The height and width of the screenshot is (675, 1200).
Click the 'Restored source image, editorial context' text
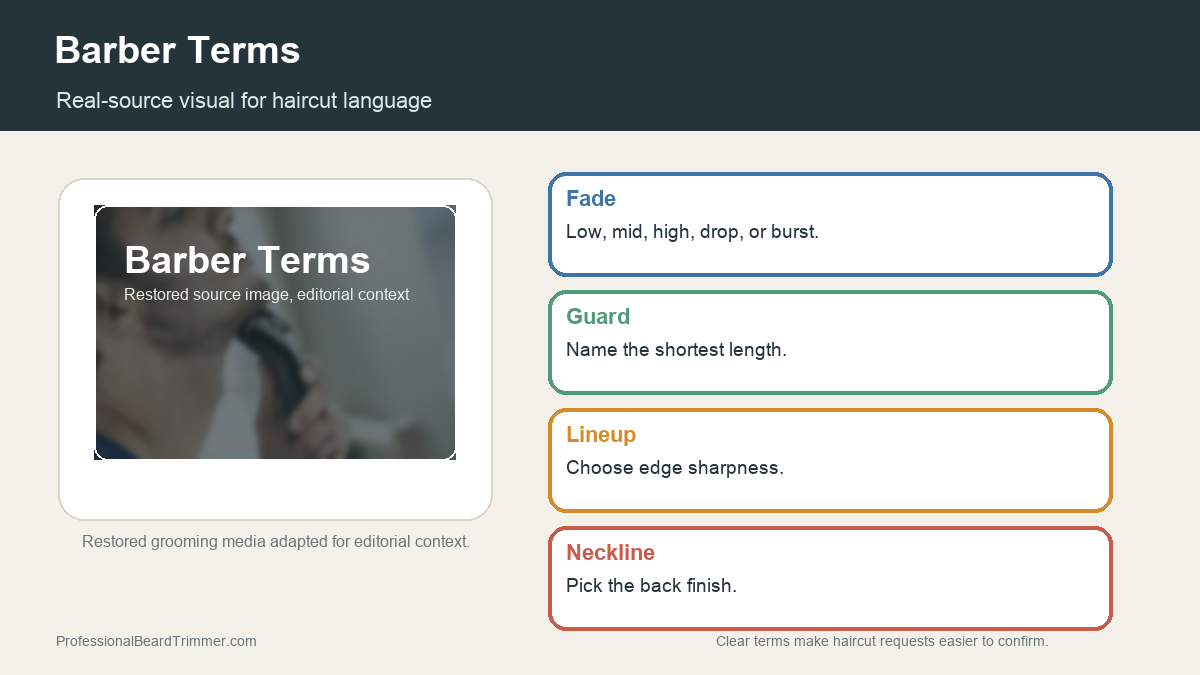267,295
